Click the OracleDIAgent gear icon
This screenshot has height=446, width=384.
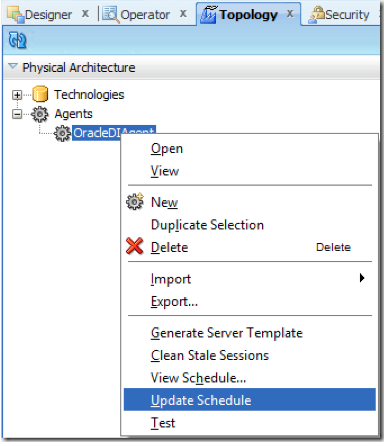[x=62, y=133]
